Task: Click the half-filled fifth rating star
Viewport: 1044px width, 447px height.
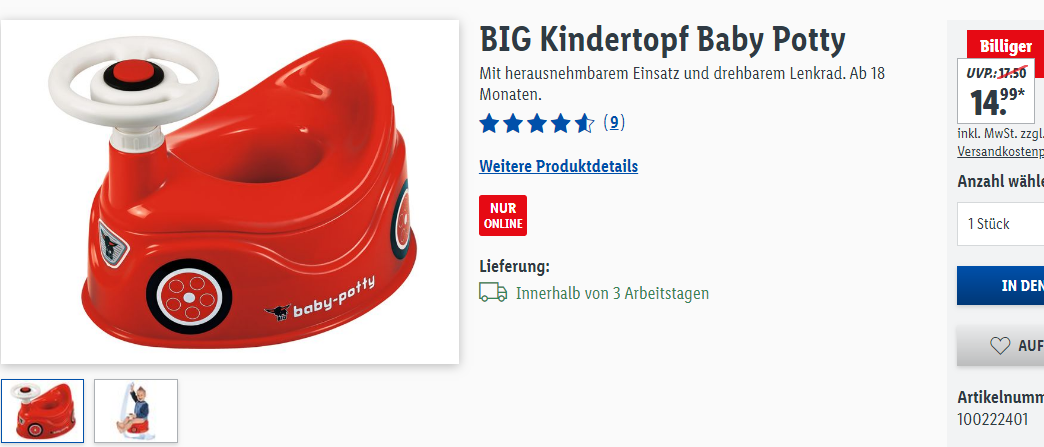Action: coord(585,123)
